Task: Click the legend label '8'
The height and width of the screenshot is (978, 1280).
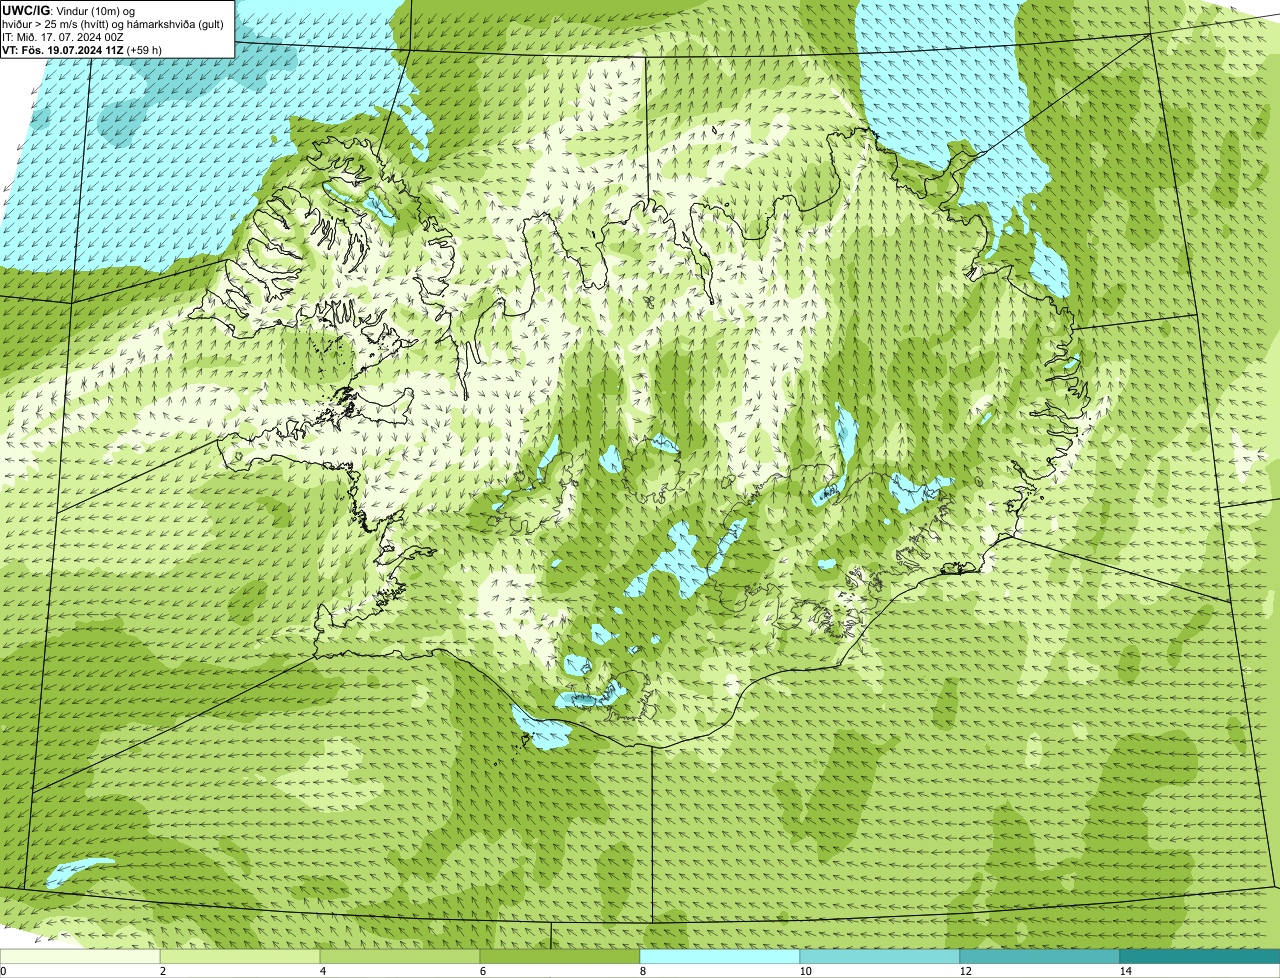Action: 642,971
